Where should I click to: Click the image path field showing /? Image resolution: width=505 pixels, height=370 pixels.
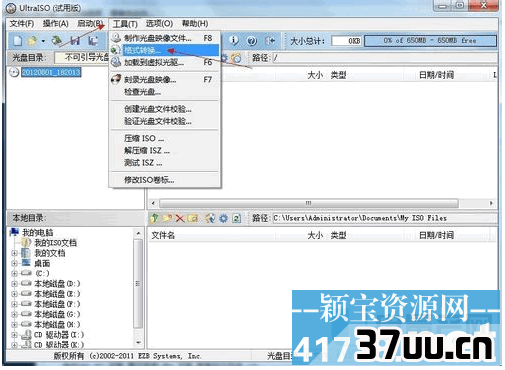click(x=385, y=58)
